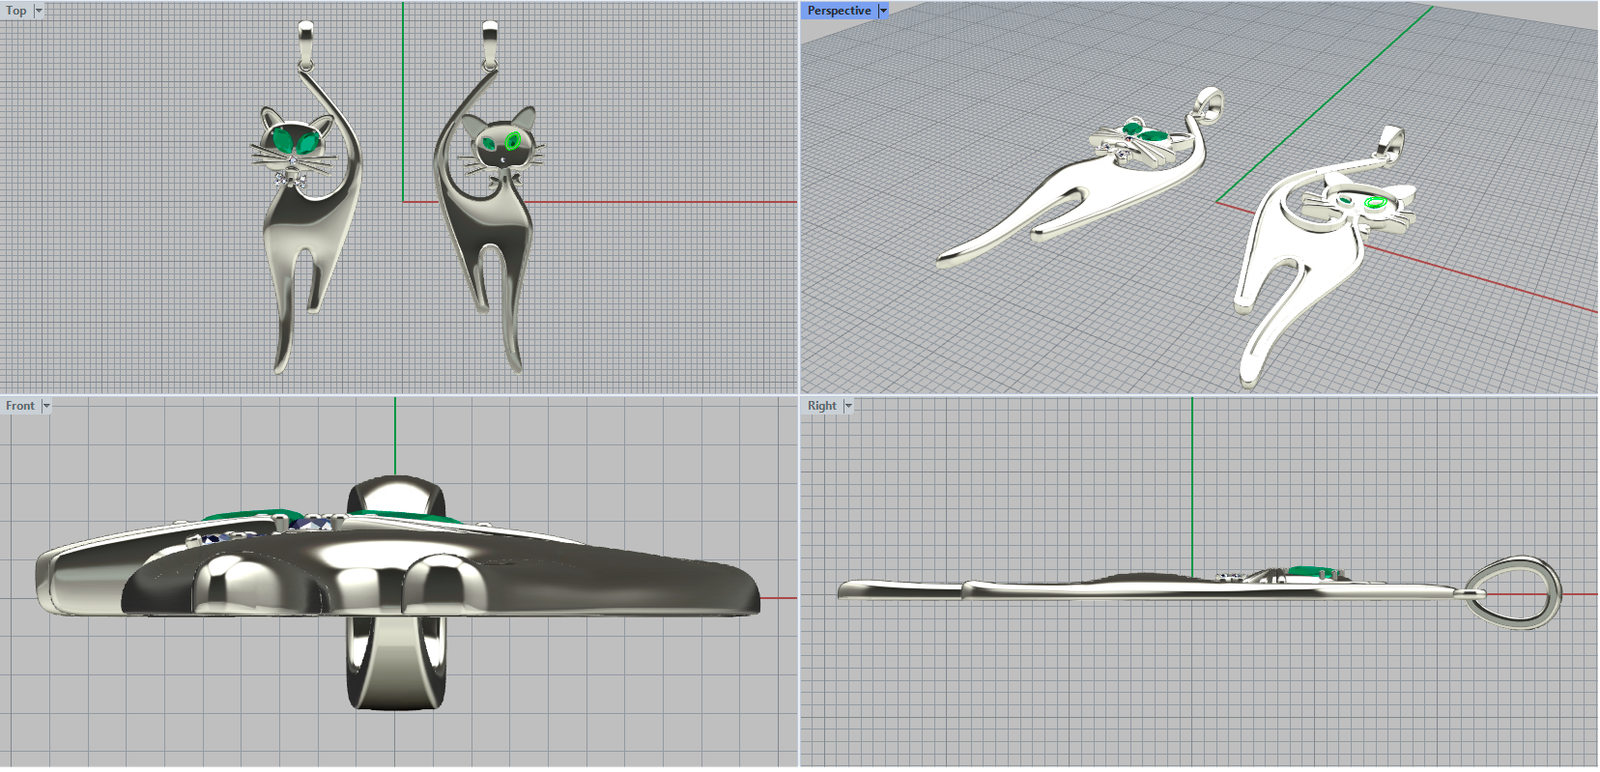Click the Front viewport title label
This screenshot has width=1600, height=772.
click(19, 406)
